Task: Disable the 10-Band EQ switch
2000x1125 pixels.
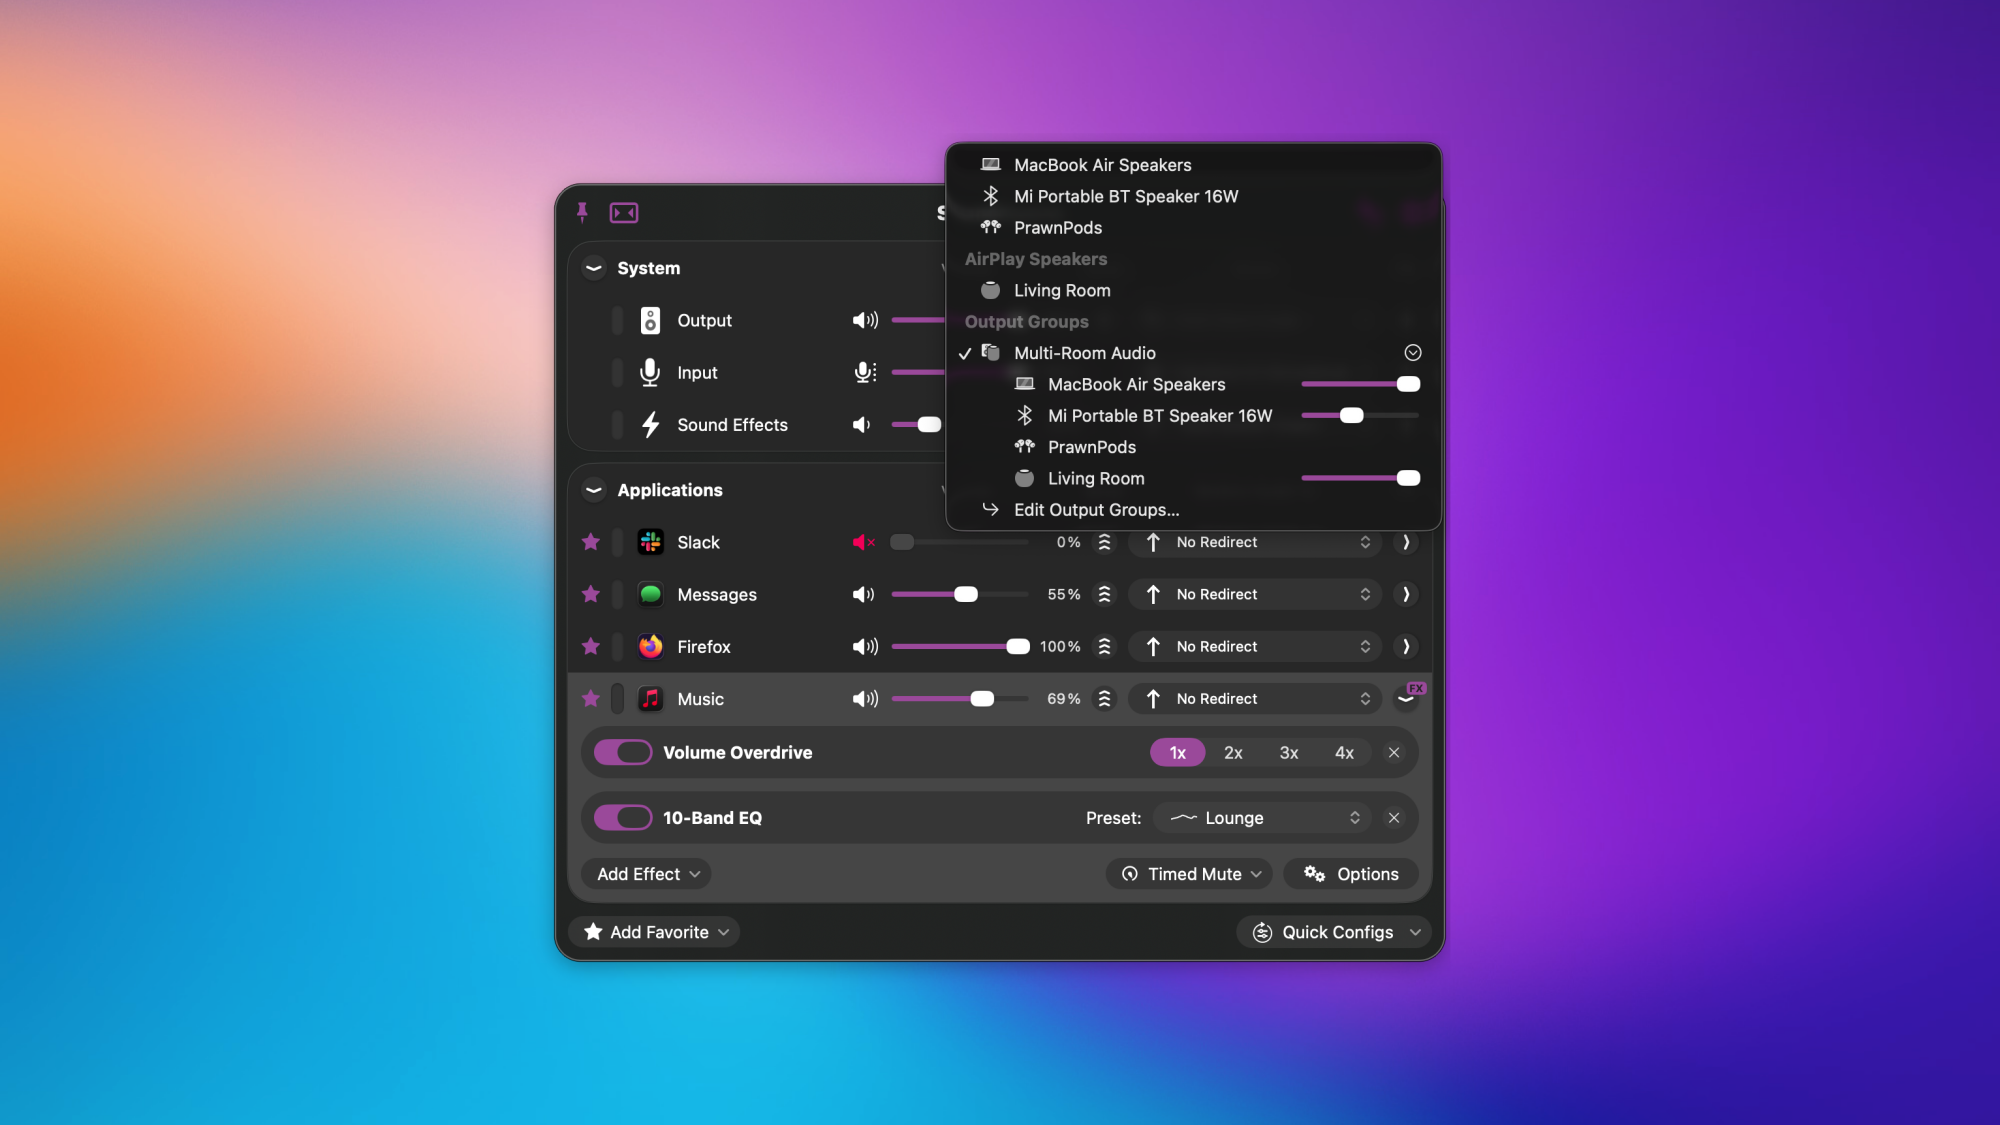Action: click(622, 818)
